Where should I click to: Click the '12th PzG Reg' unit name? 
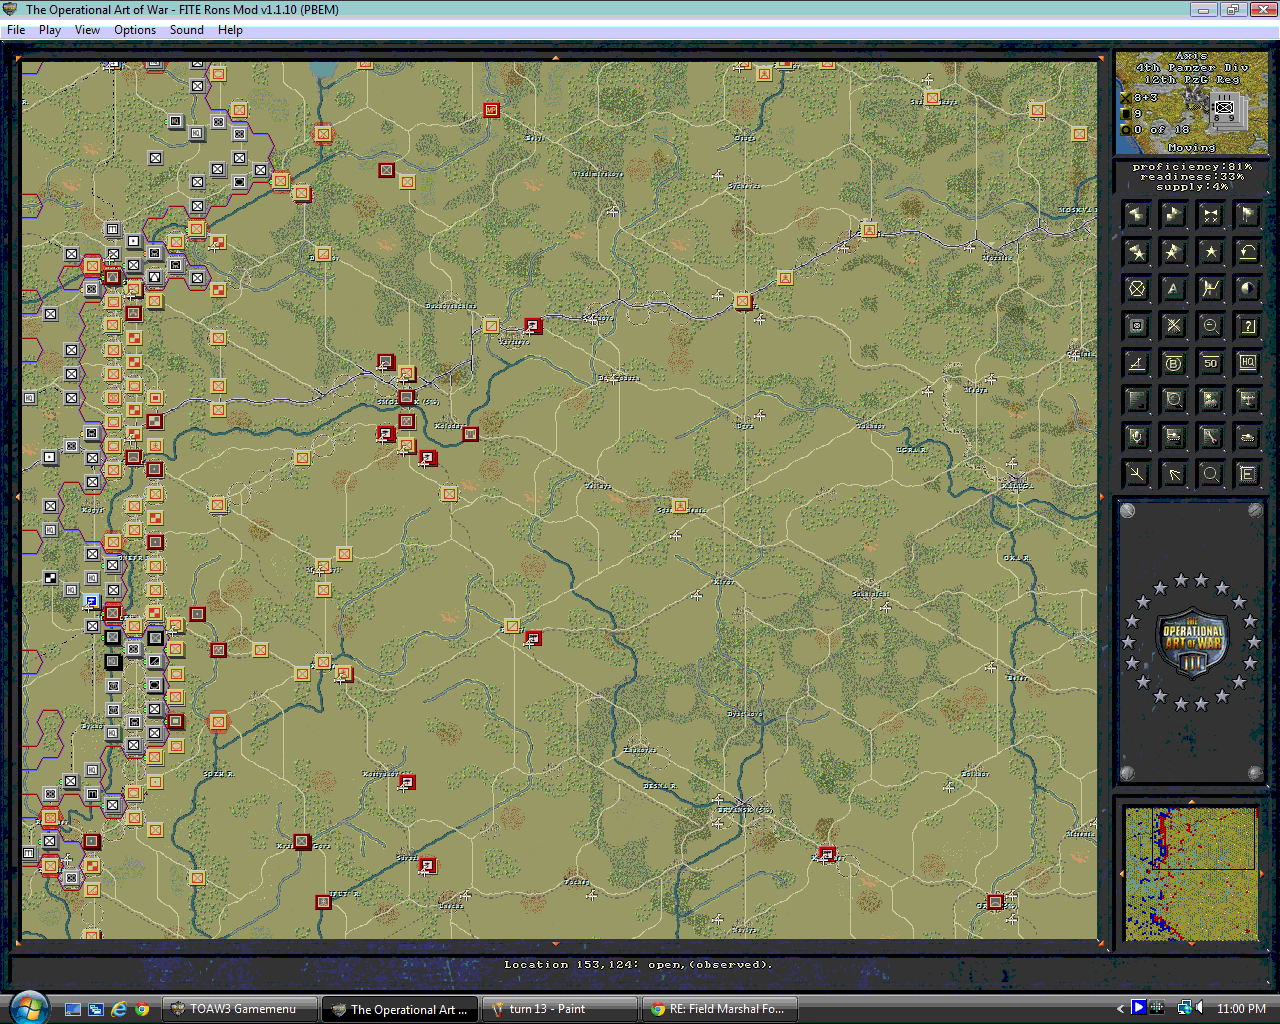(x=1191, y=80)
